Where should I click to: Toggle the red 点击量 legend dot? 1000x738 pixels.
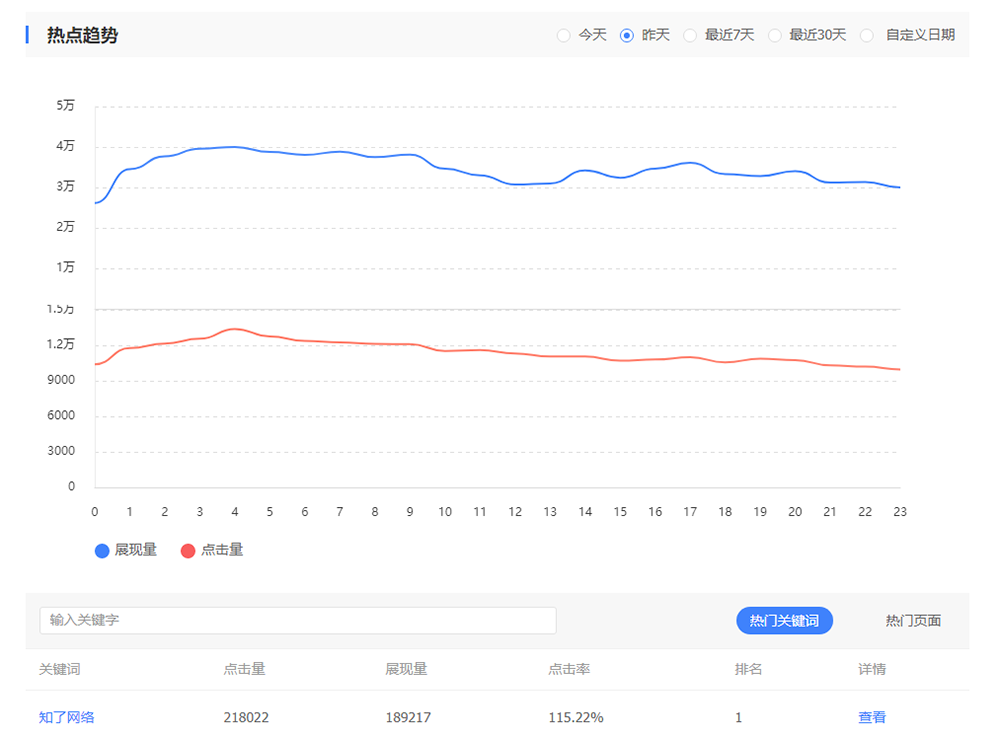[188, 550]
